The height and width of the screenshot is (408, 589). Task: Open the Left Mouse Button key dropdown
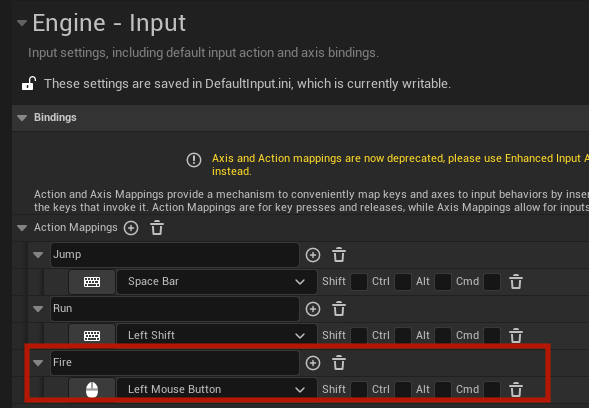pos(217,389)
